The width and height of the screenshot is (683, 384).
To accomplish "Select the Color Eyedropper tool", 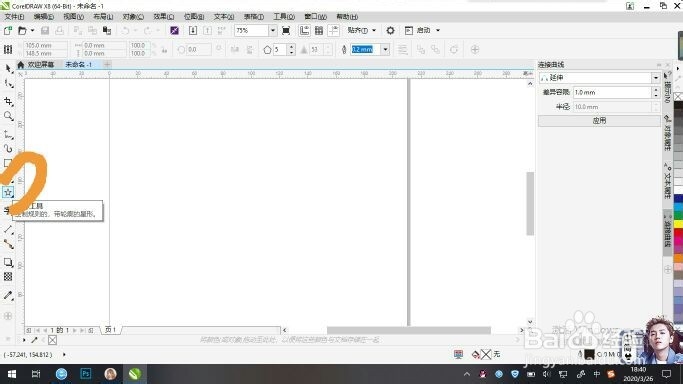I will tap(8, 295).
